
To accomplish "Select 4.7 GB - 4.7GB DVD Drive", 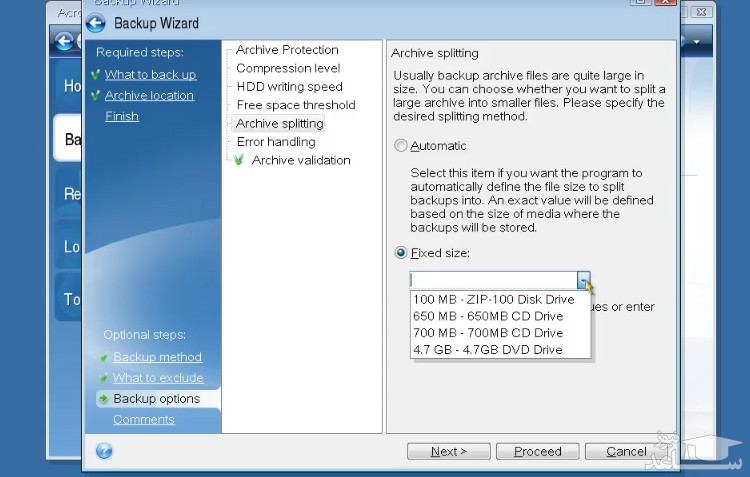I will (x=488, y=350).
